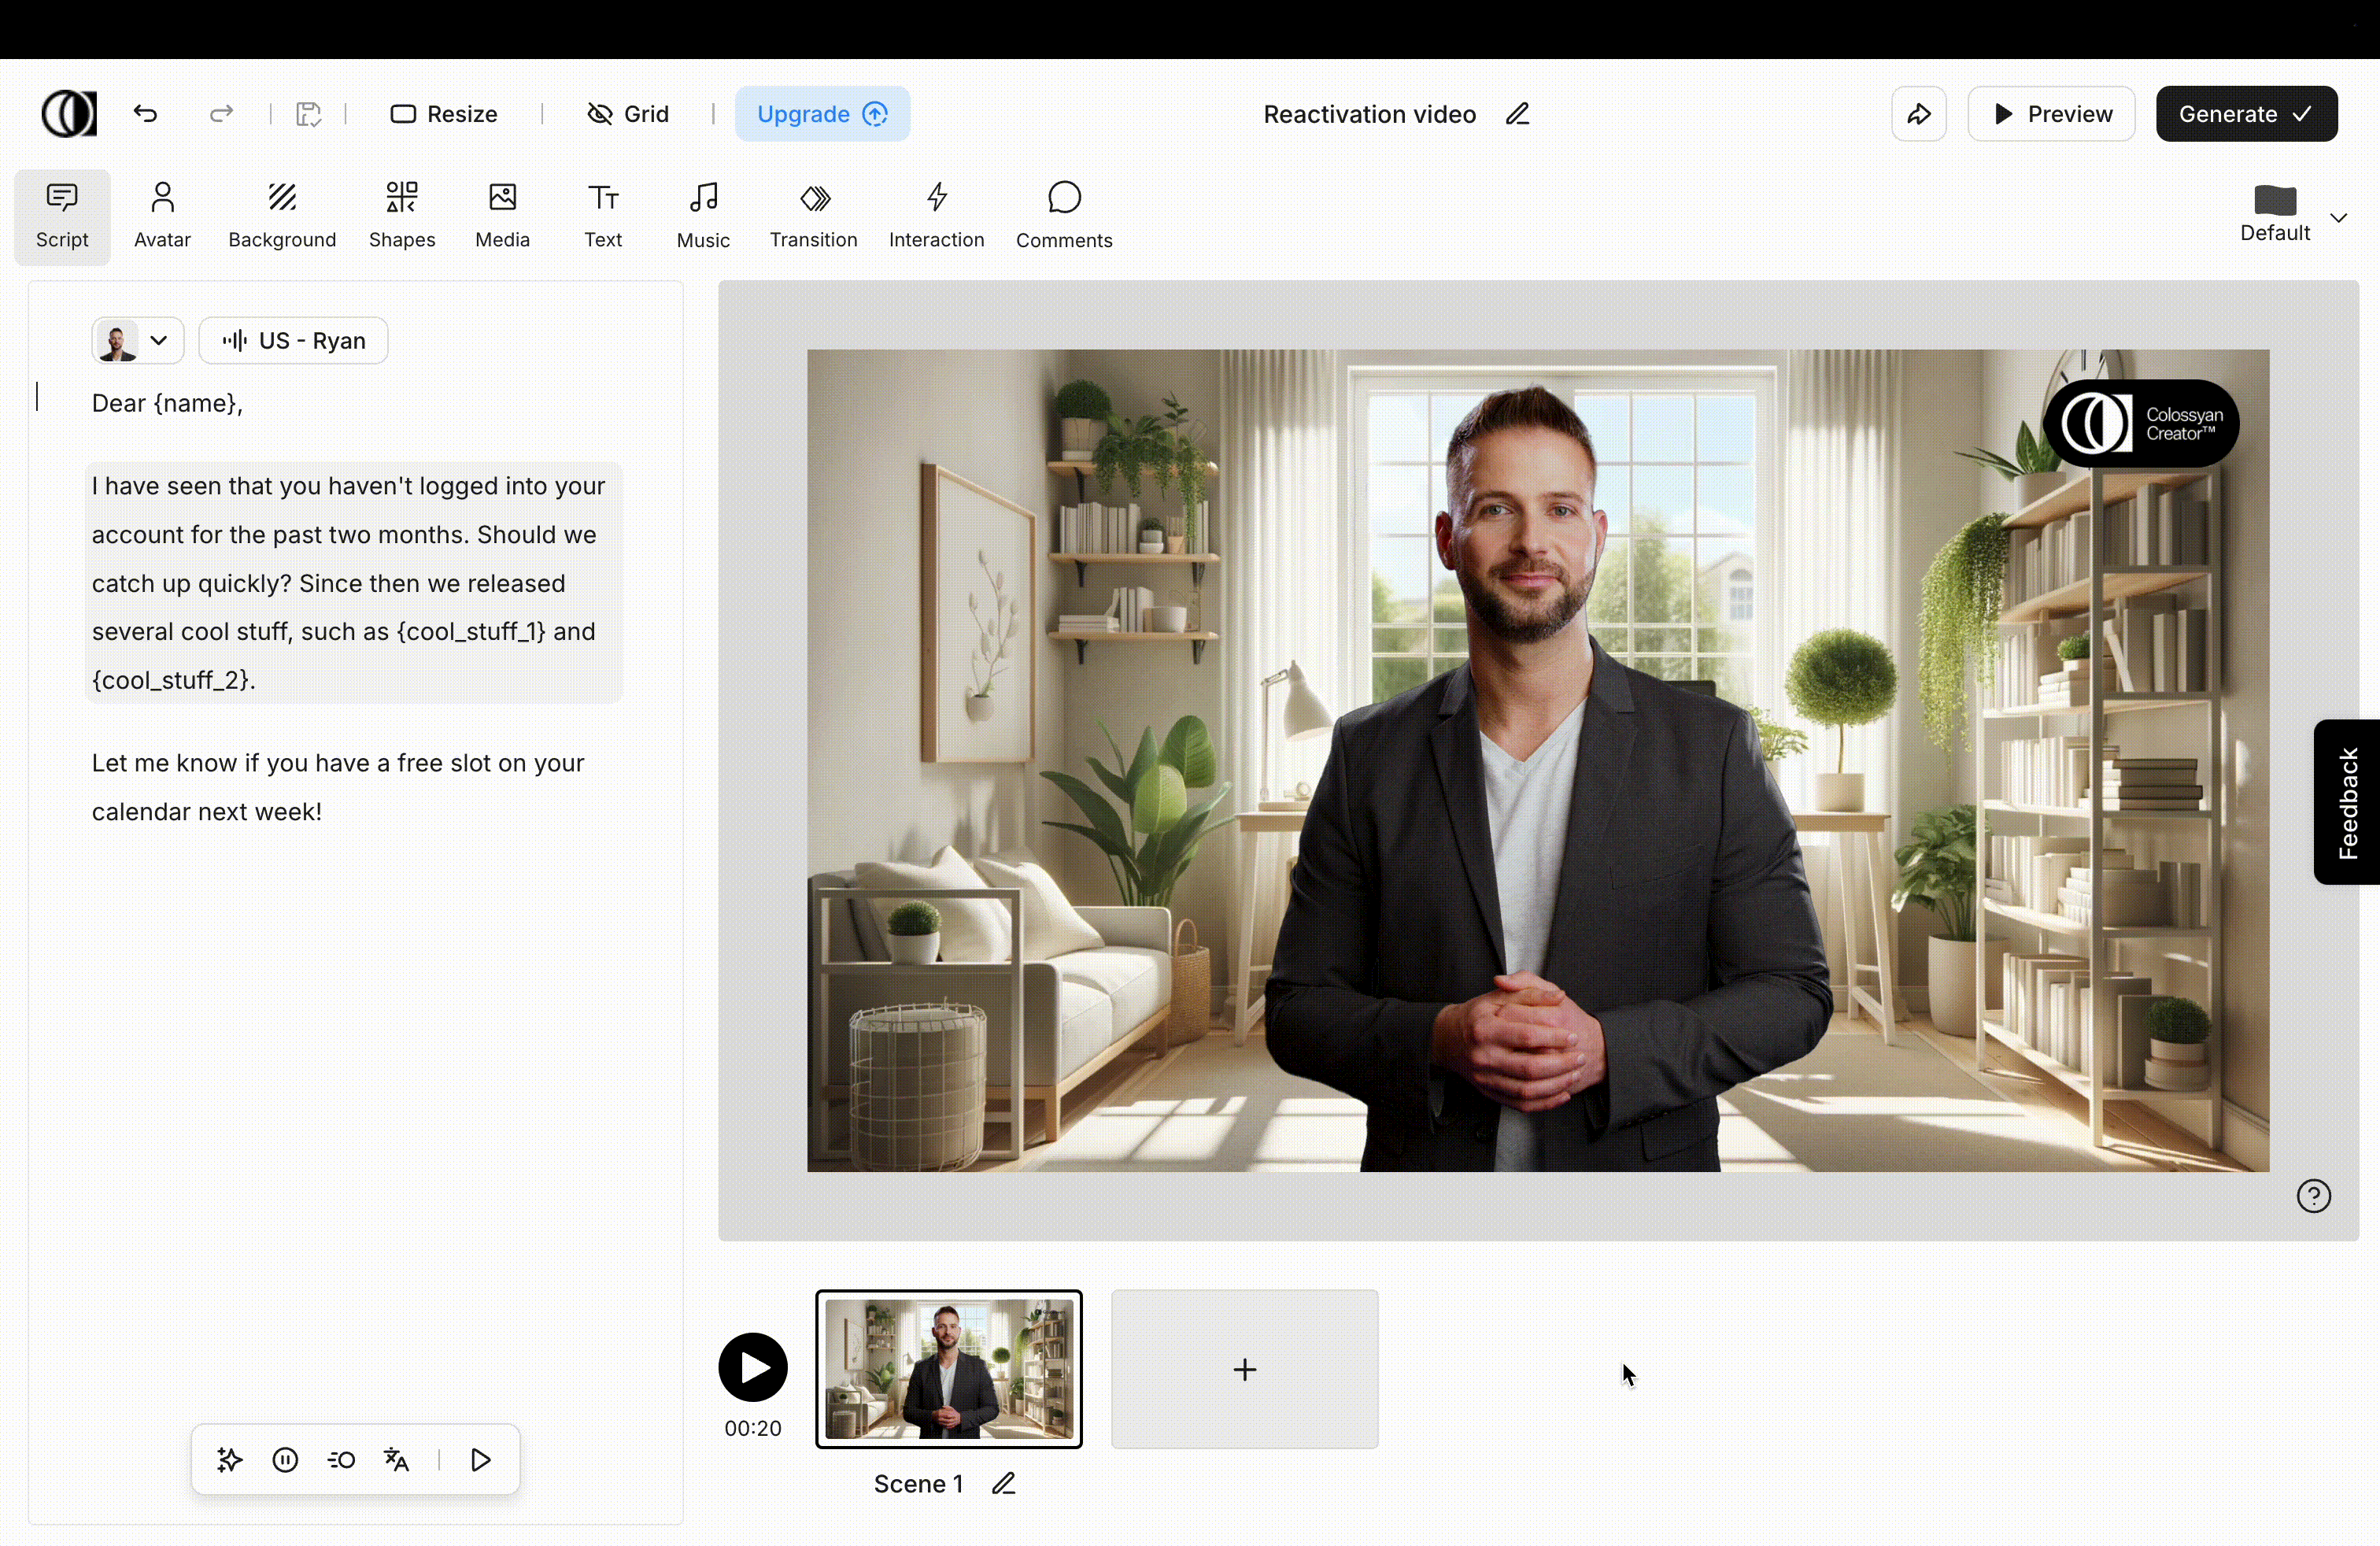Open the US - Ryan voice selector

[293, 341]
